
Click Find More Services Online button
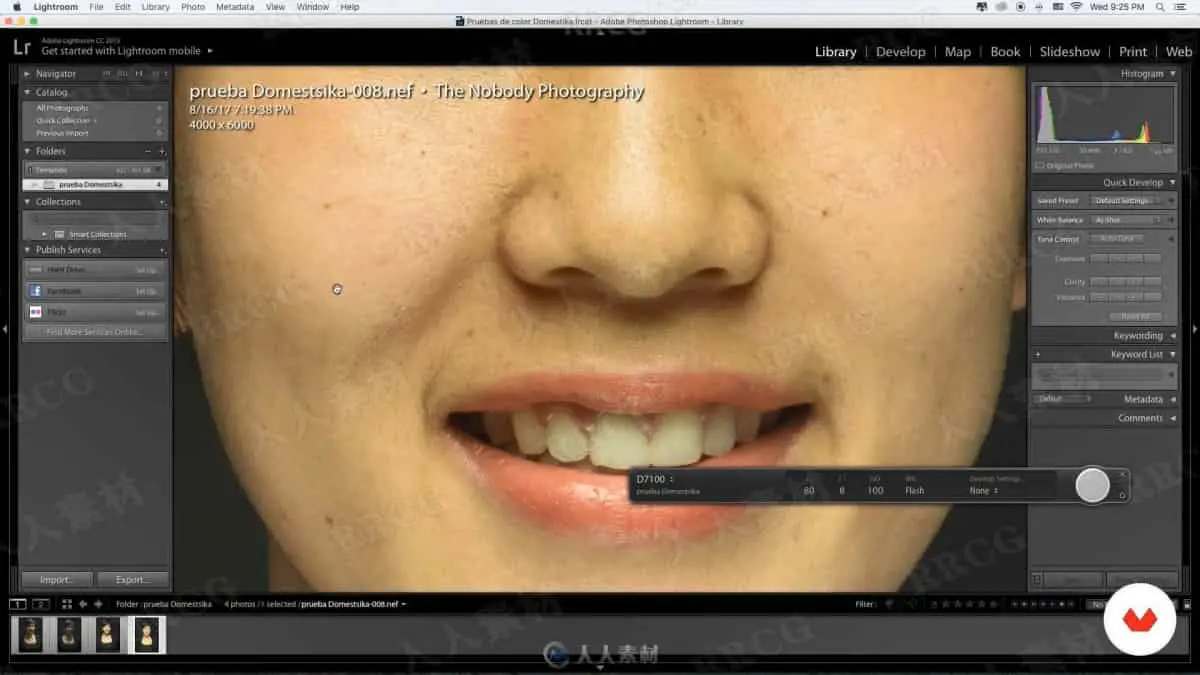point(95,332)
